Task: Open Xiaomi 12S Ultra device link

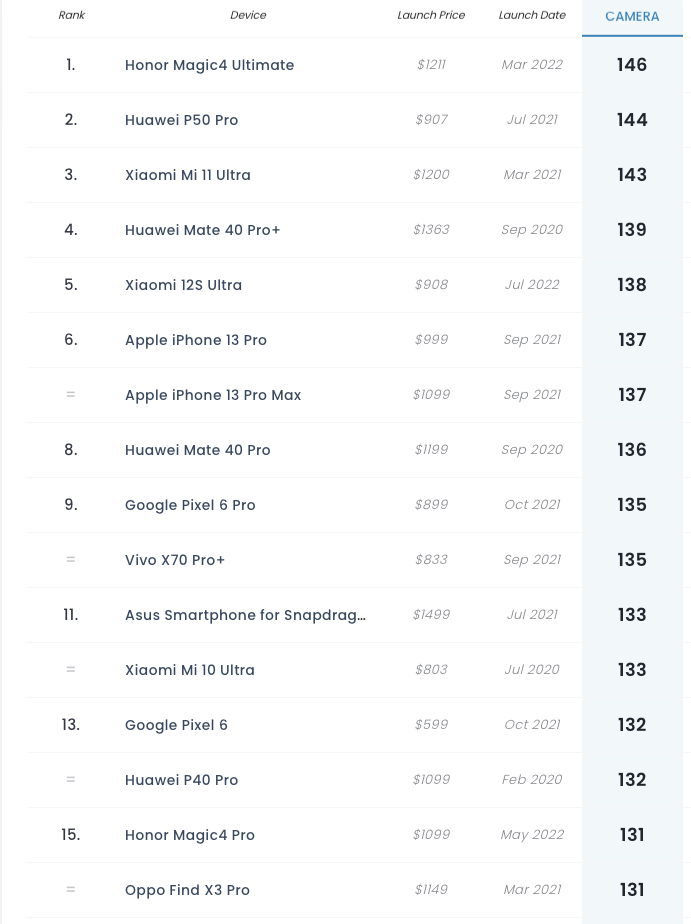Action: [183, 285]
